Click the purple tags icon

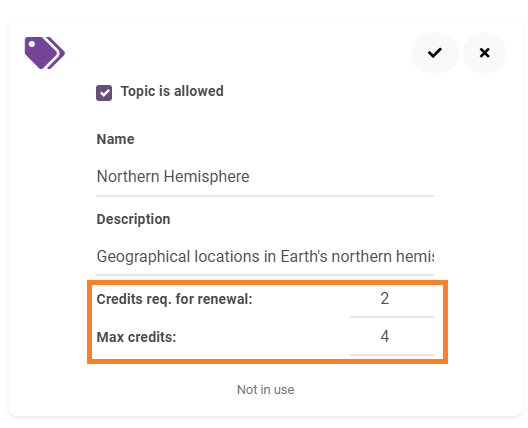(44, 53)
